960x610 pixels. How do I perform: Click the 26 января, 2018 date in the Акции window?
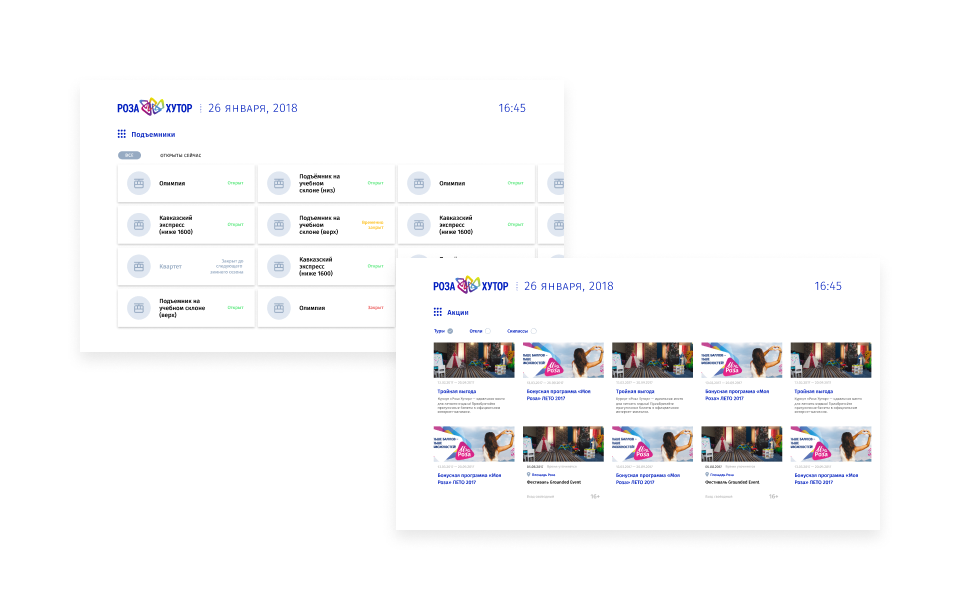(x=569, y=286)
